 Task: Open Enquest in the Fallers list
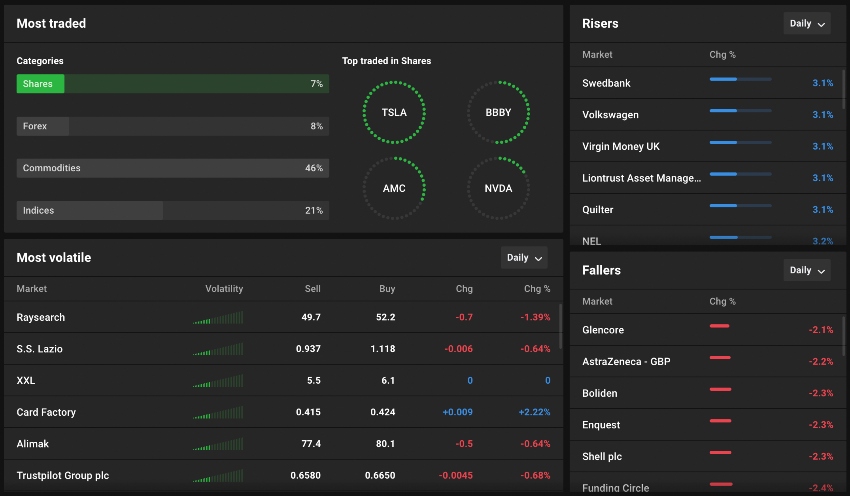coord(707,424)
